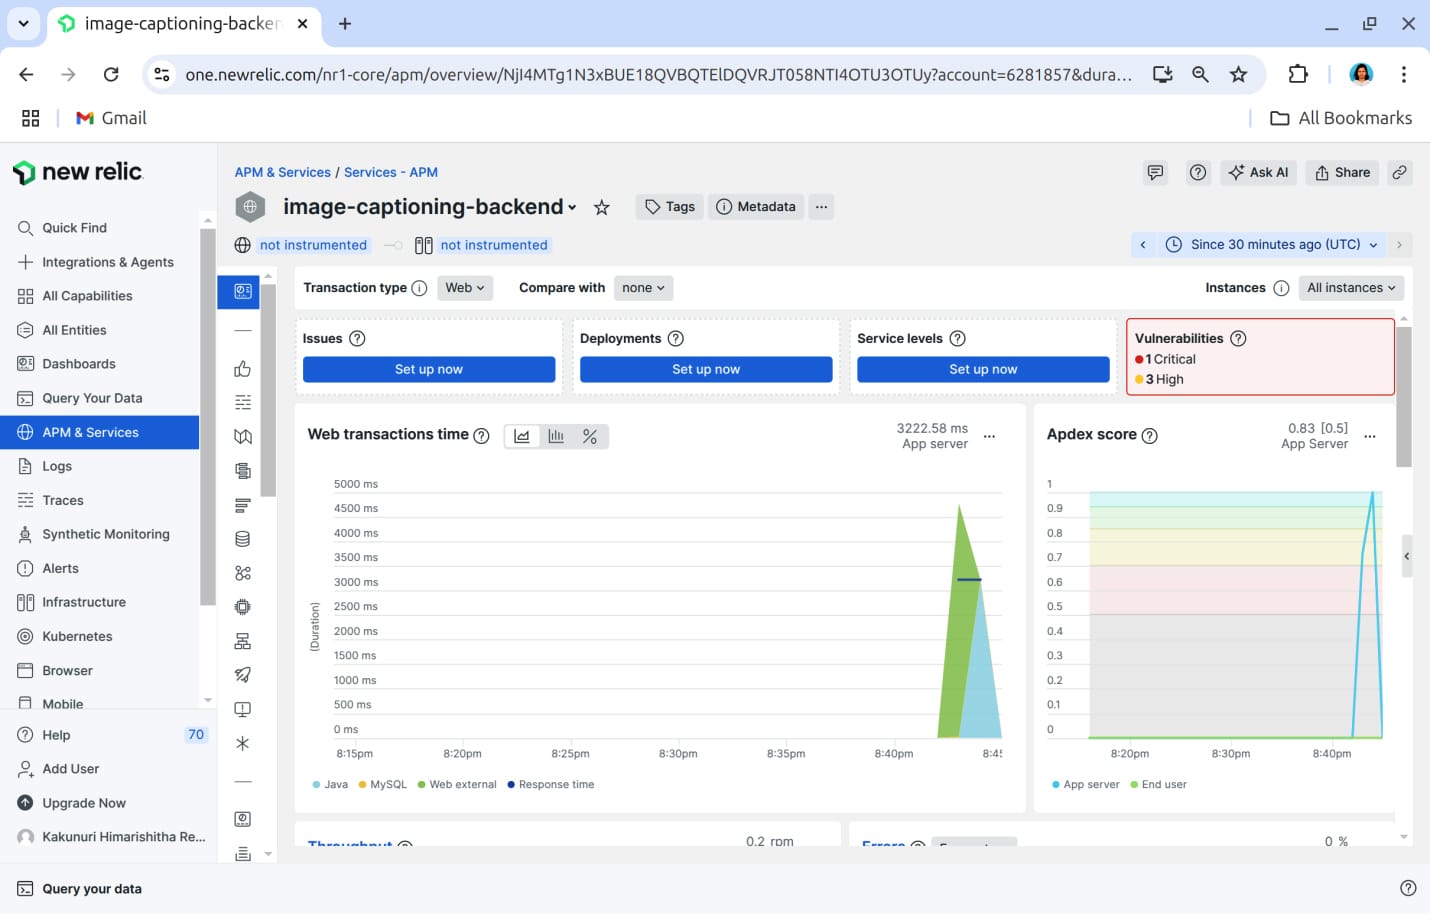1430x914 pixels.
Task: Click Set up now under Deployments
Action: pyautogui.click(x=706, y=369)
